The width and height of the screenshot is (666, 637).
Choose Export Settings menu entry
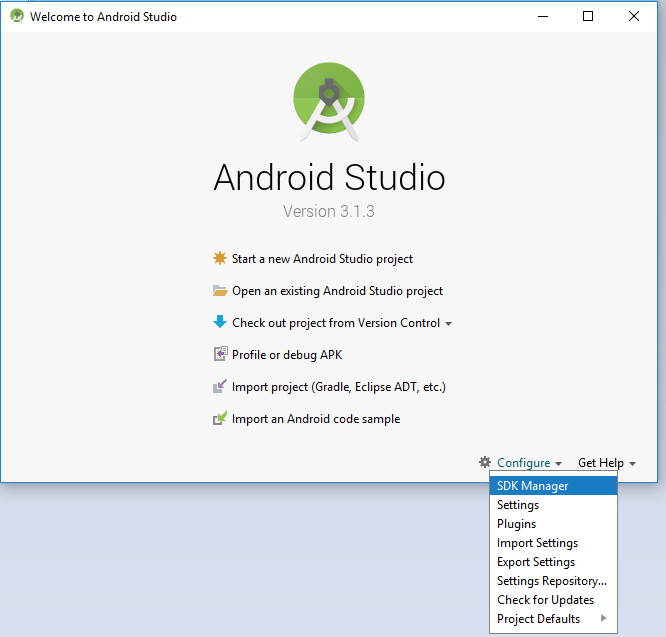point(553,562)
